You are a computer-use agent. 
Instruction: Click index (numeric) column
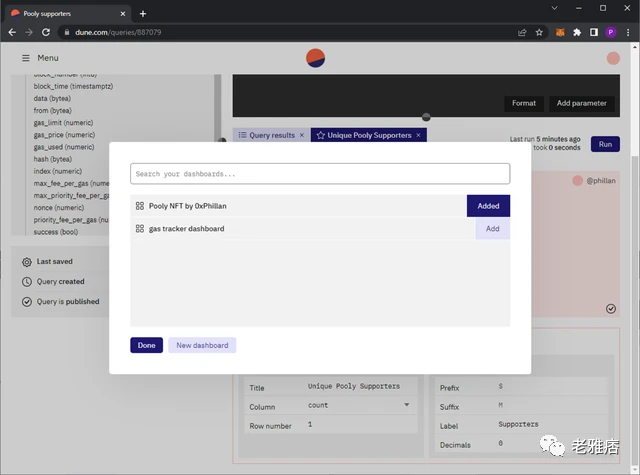pos(58,171)
